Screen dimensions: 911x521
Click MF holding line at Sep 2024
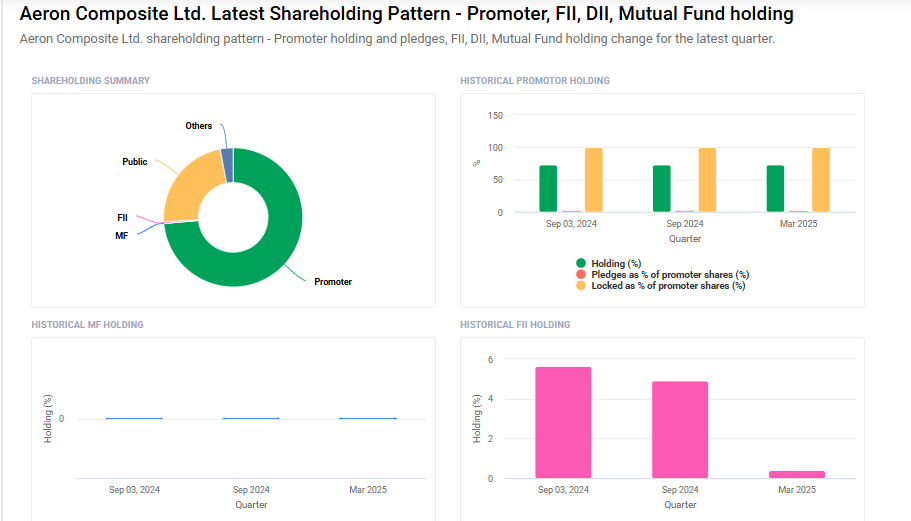251,418
